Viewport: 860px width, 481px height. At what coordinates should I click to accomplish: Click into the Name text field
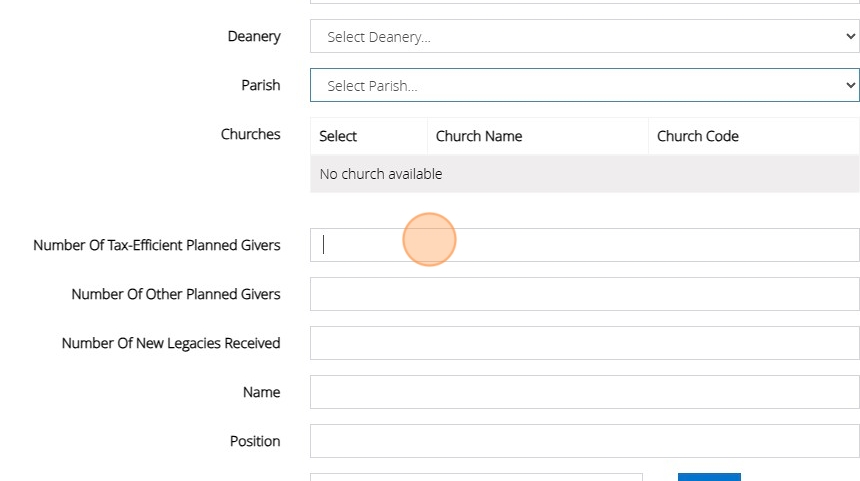pos(584,392)
